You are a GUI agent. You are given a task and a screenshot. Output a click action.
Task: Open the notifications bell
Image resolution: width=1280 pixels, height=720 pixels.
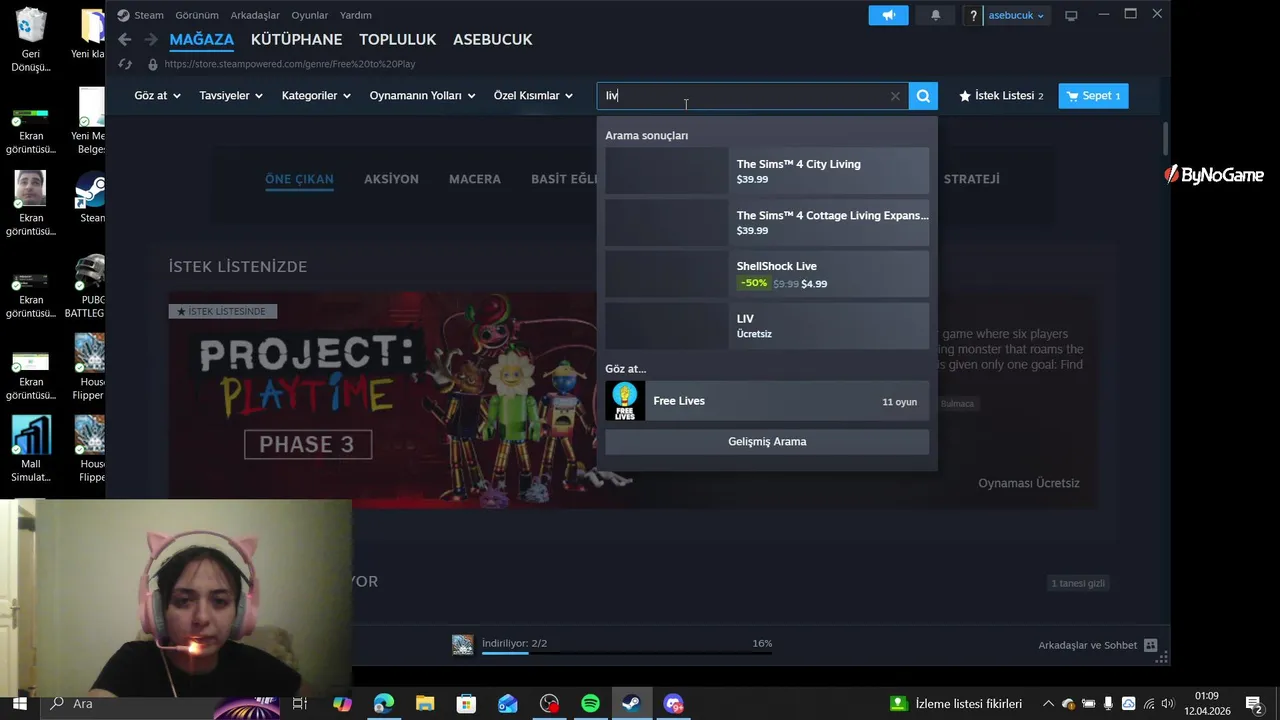pos(935,15)
